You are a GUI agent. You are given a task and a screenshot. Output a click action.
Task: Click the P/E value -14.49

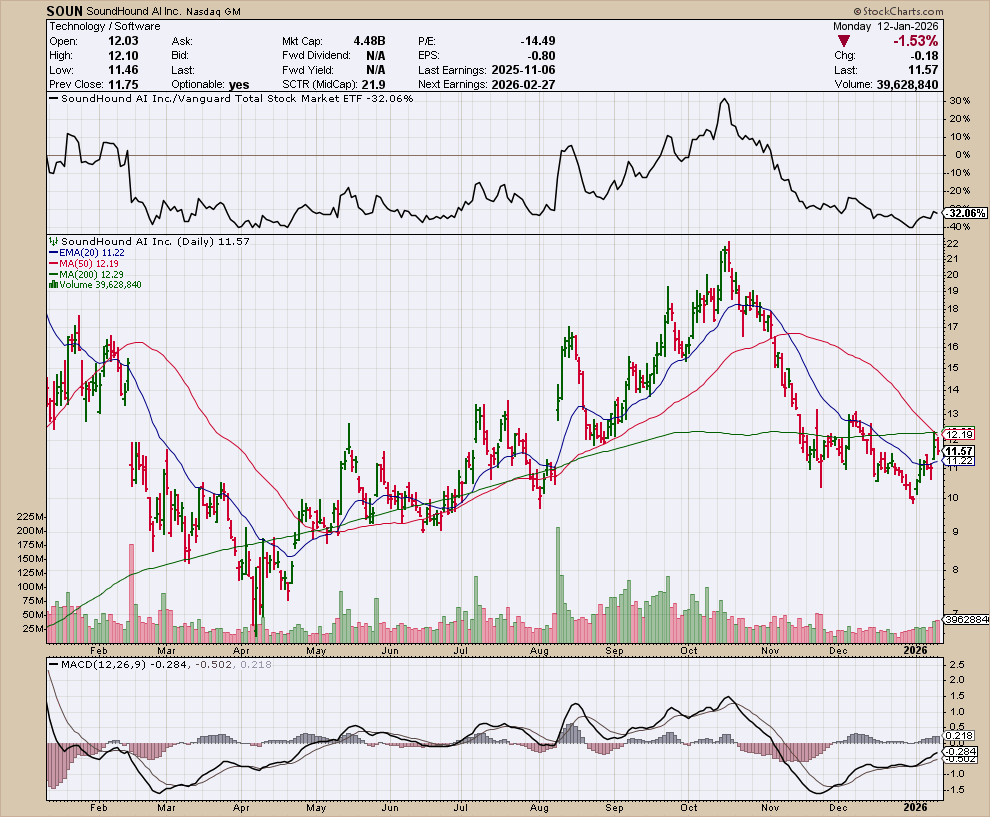538,40
